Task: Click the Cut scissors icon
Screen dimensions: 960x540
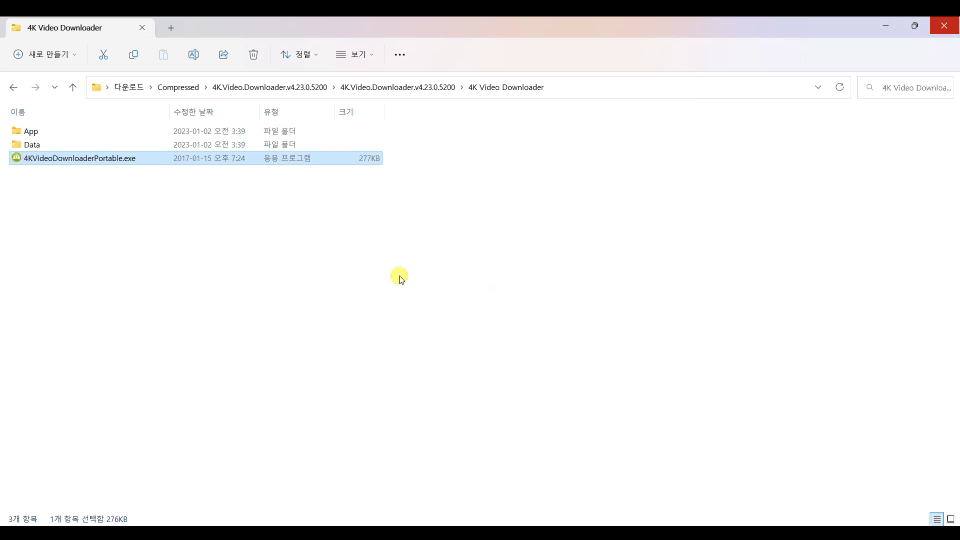Action: pos(103,54)
